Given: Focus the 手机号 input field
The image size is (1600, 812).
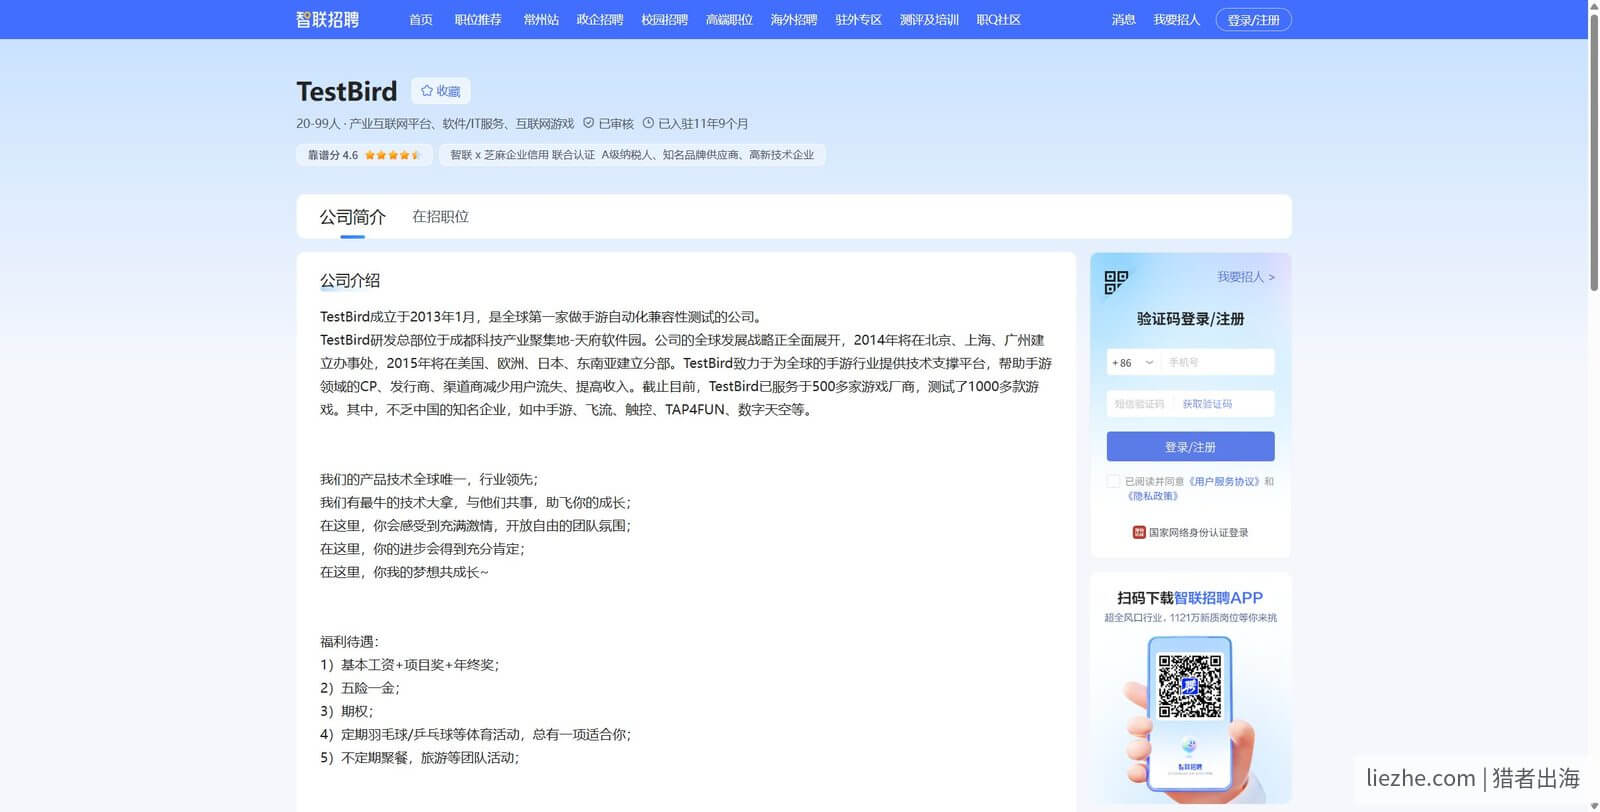Looking at the screenshot, I should click(x=1218, y=362).
